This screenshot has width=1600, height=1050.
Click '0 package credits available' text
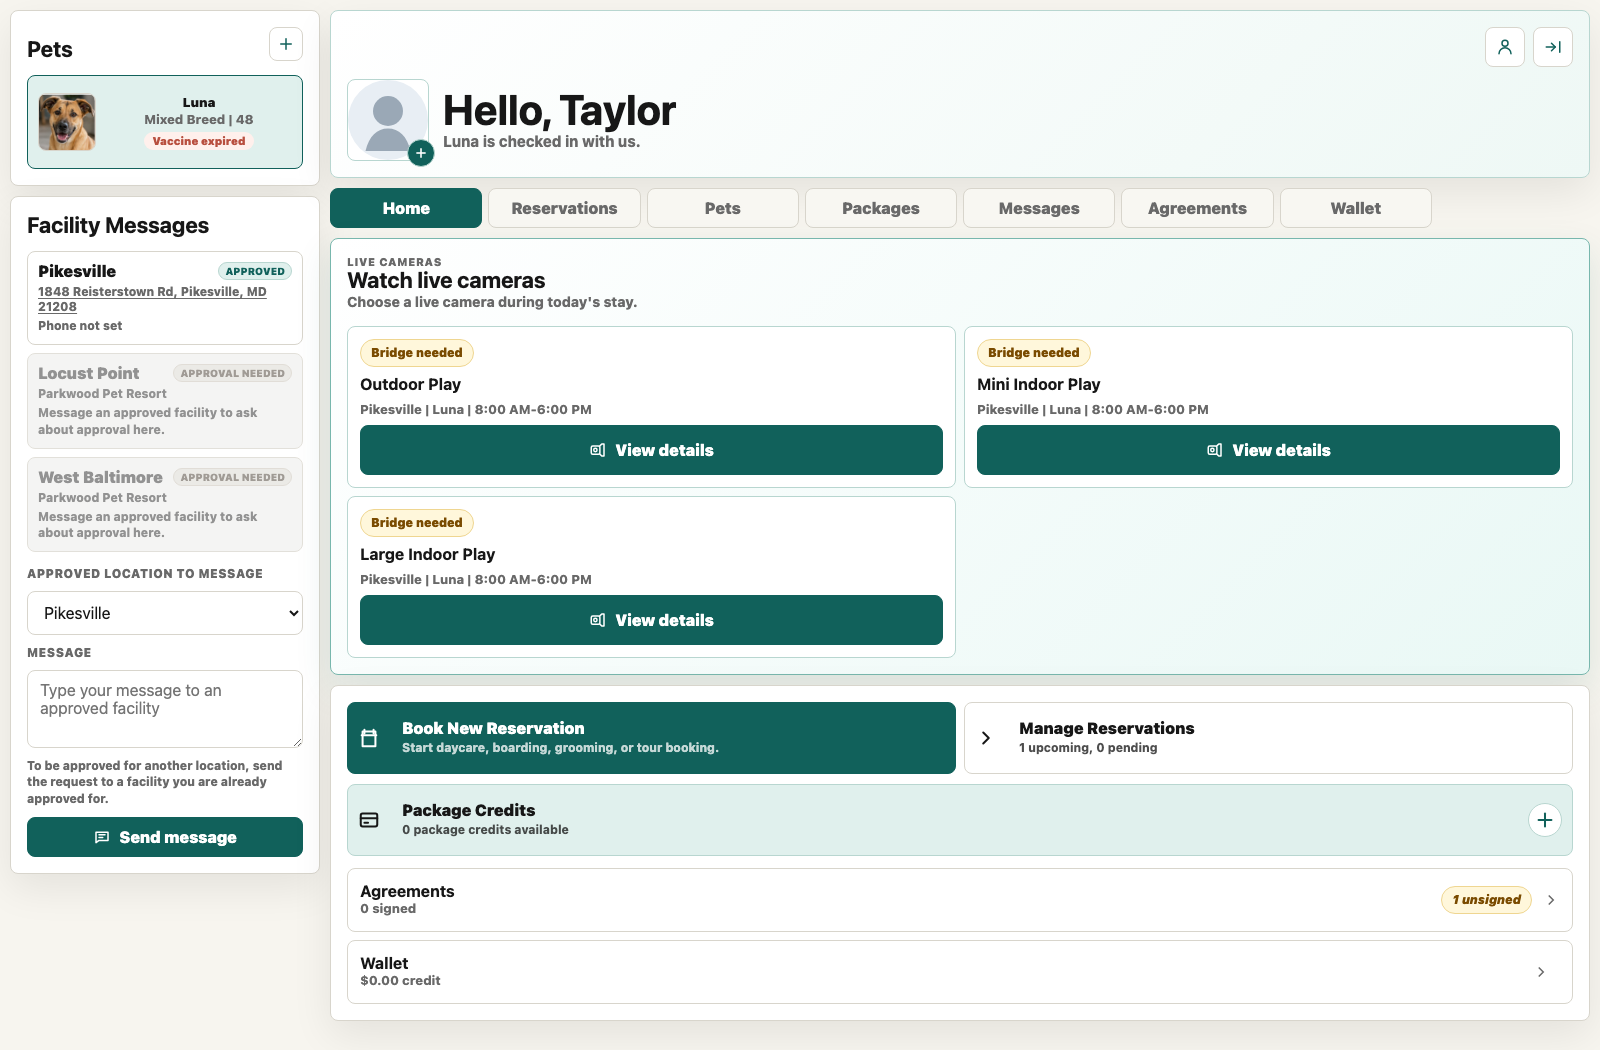tap(485, 830)
